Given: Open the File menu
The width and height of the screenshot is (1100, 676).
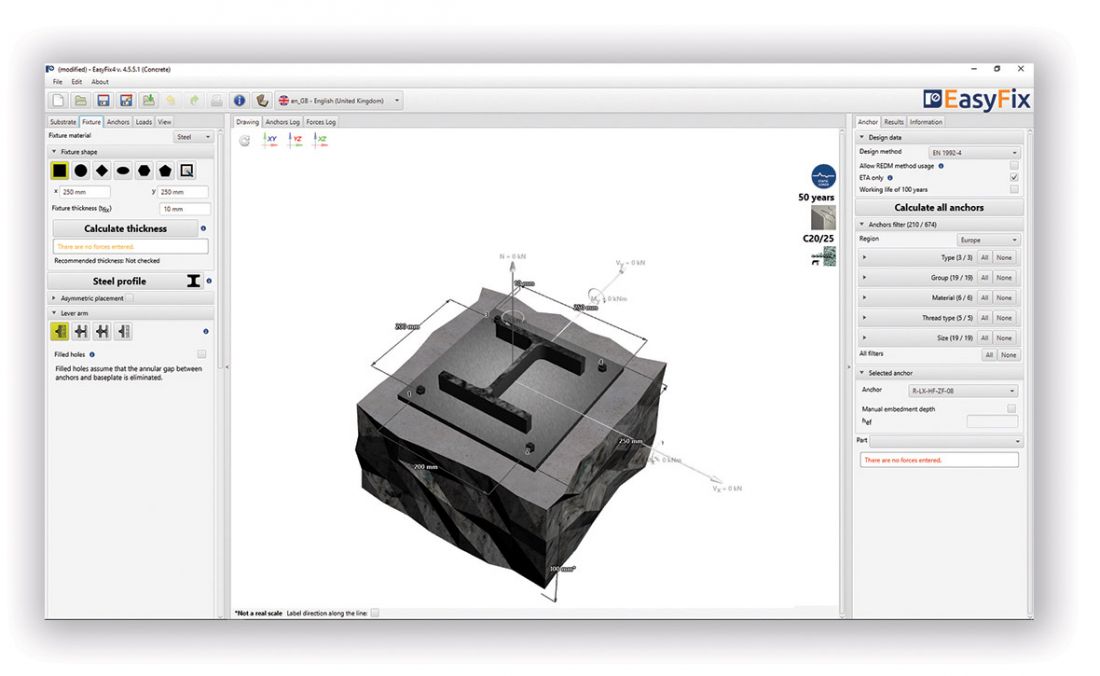Looking at the screenshot, I should 58,82.
